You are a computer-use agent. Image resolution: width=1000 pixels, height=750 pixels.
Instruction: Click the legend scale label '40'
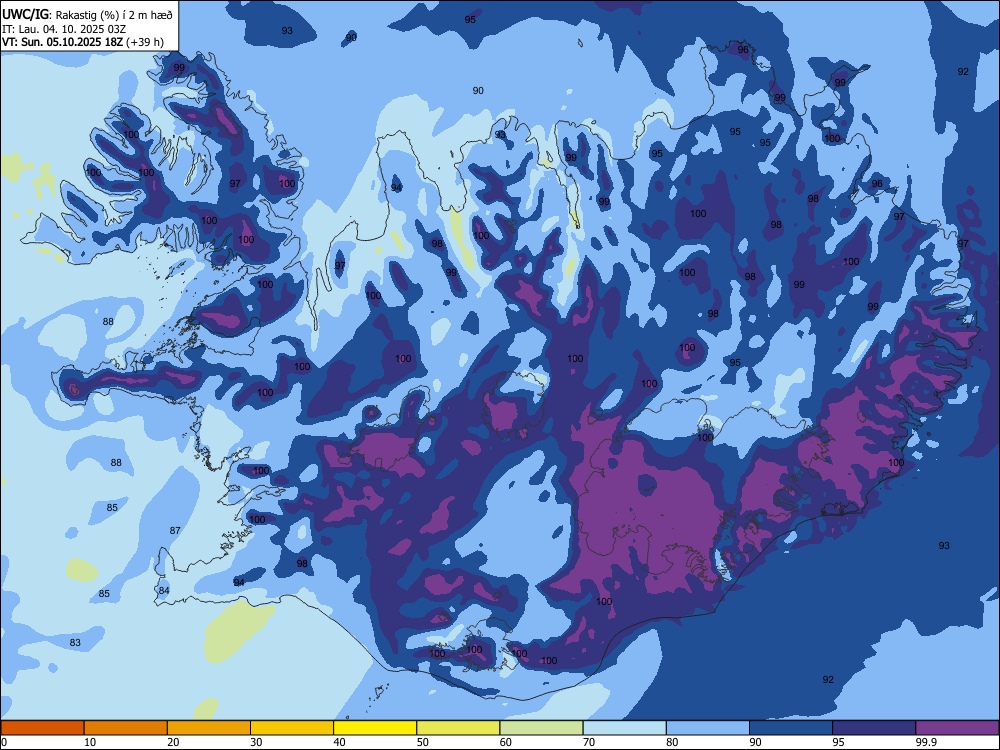[339, 742]
